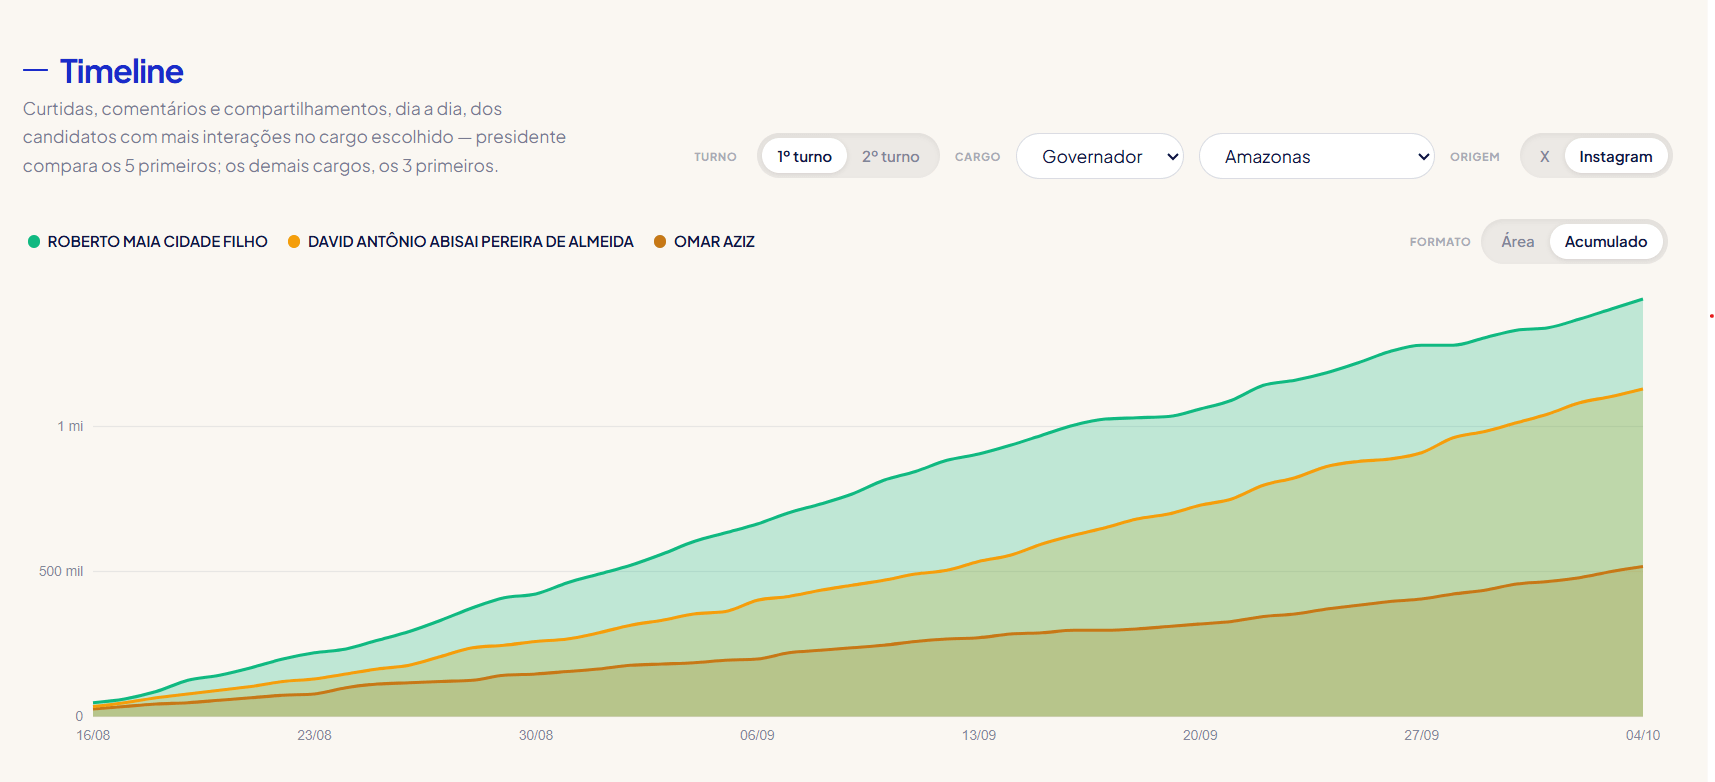Screen dimensions: 1715x782
Task: Click the 06/09 date on the axis
Action: (x=757, y=735)
